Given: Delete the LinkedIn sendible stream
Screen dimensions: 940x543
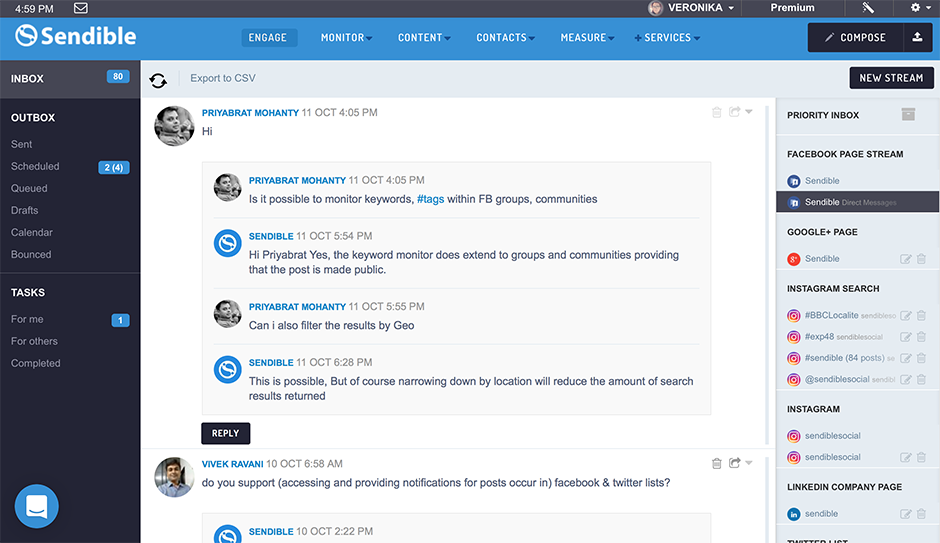Looking at the screenshot, I should pyautogui.click(x=921, y=514).
